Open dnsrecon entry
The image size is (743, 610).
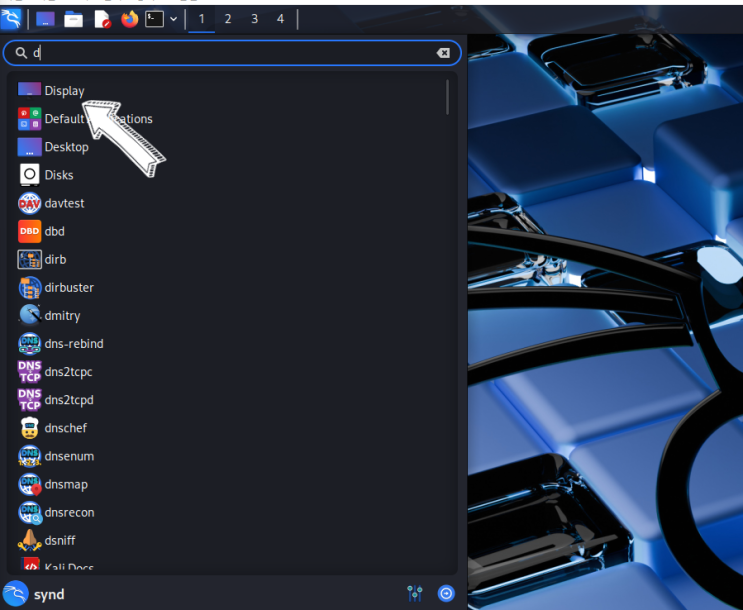pos(56,512)
